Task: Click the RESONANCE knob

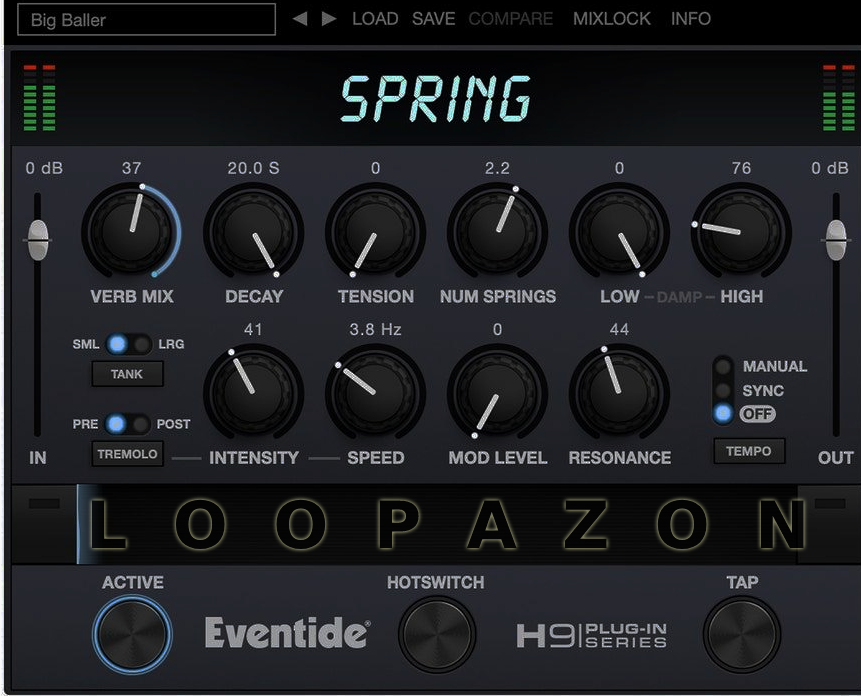Action: pyautogui.click(x=619, y=392)
